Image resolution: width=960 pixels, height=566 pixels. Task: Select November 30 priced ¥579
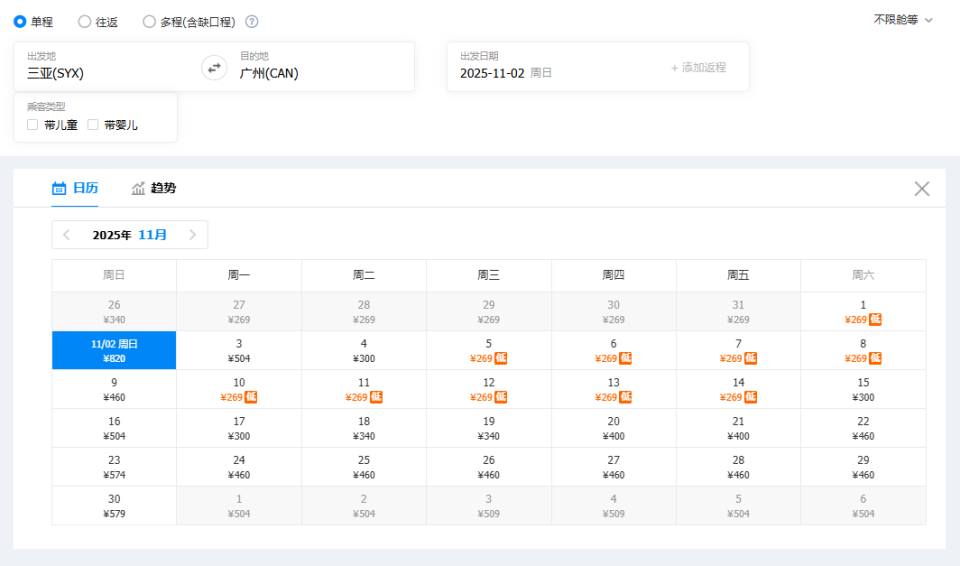point(114,506)
